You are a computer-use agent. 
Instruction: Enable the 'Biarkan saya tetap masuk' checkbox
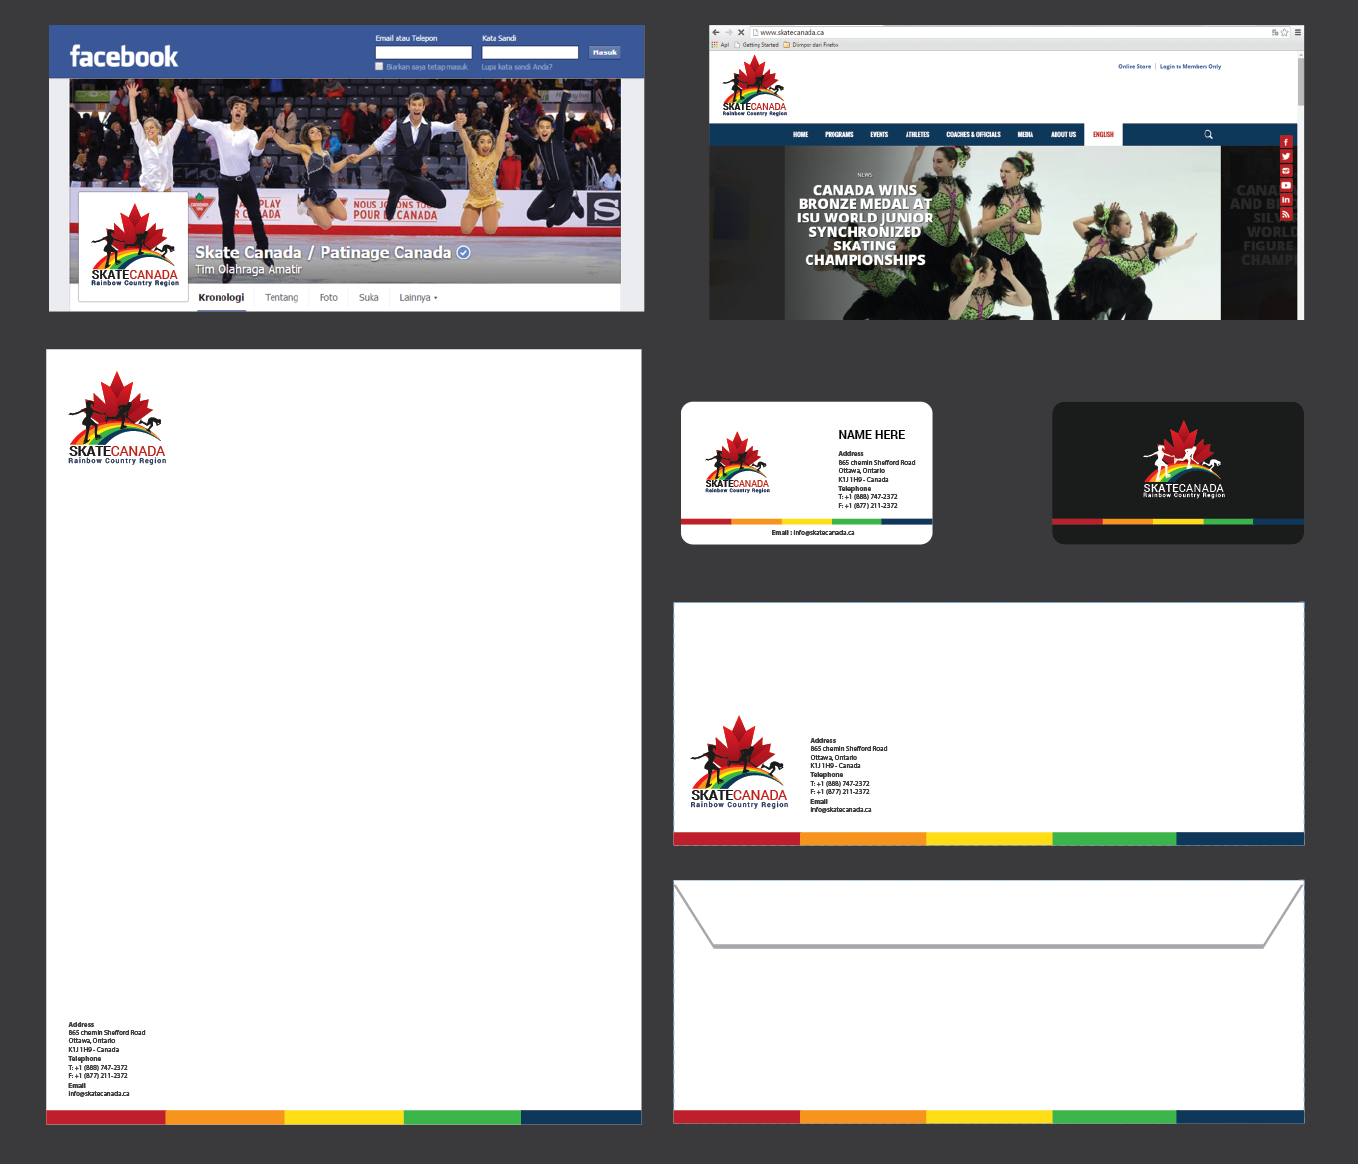point(379,67)
